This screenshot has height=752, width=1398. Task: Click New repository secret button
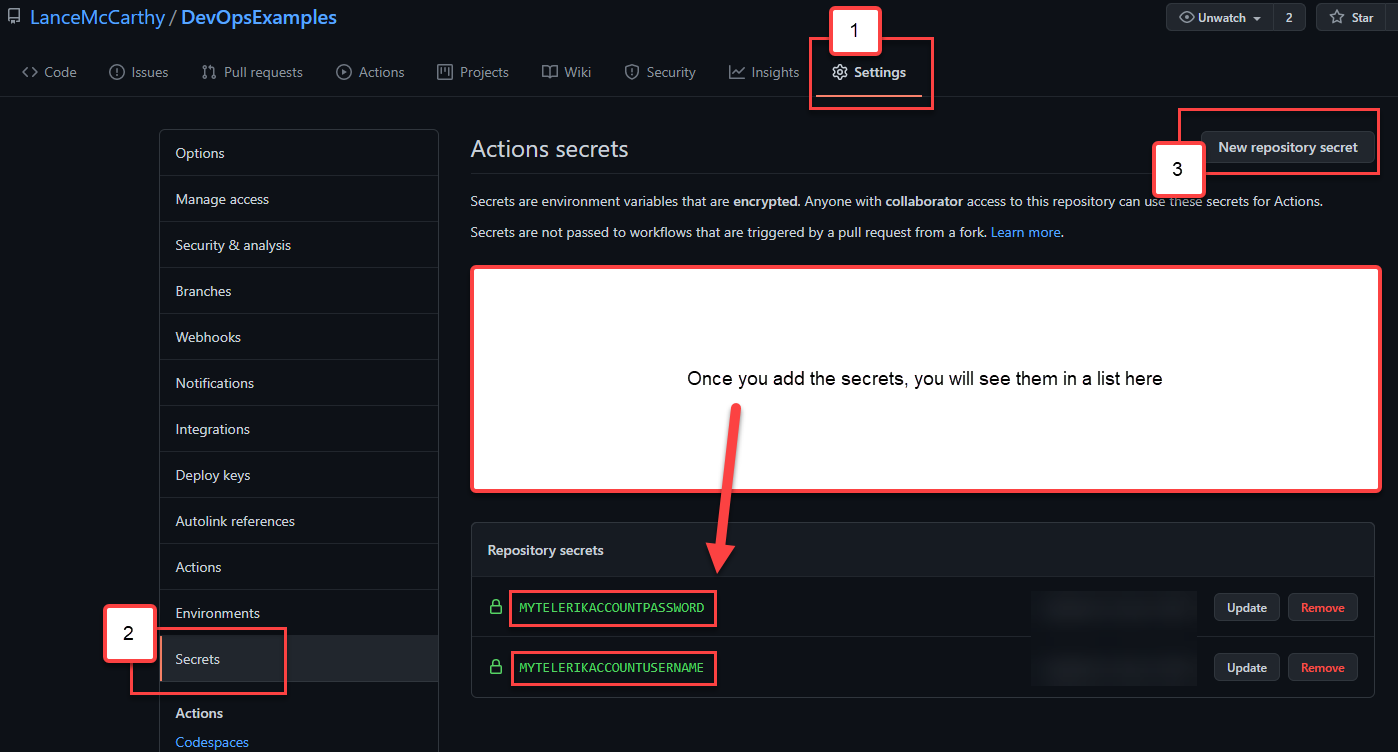pyautogui.click(x=1288, y=147)
